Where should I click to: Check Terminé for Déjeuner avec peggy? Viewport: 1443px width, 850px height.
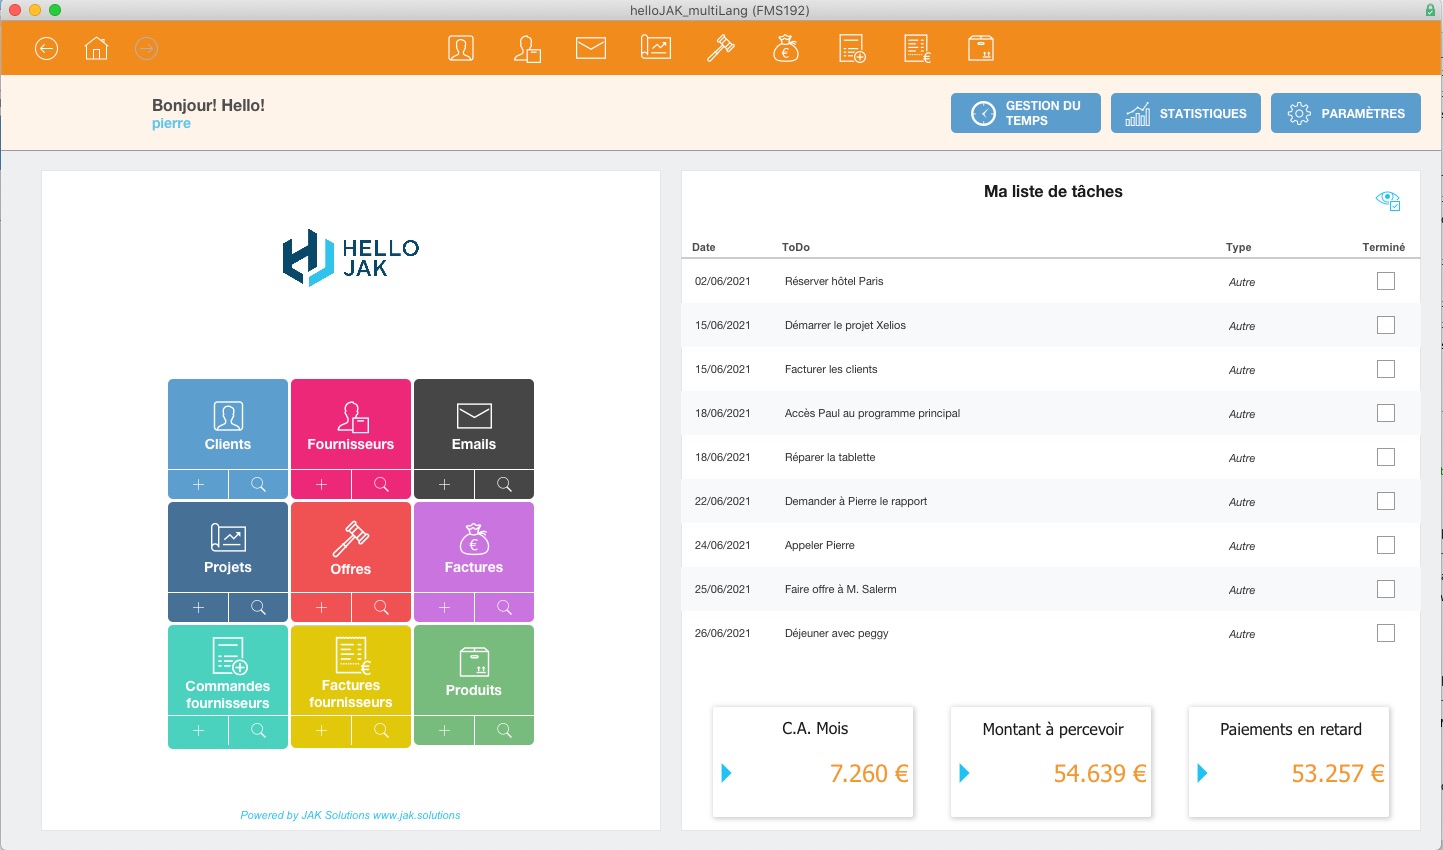click(x=1386, y=633)
